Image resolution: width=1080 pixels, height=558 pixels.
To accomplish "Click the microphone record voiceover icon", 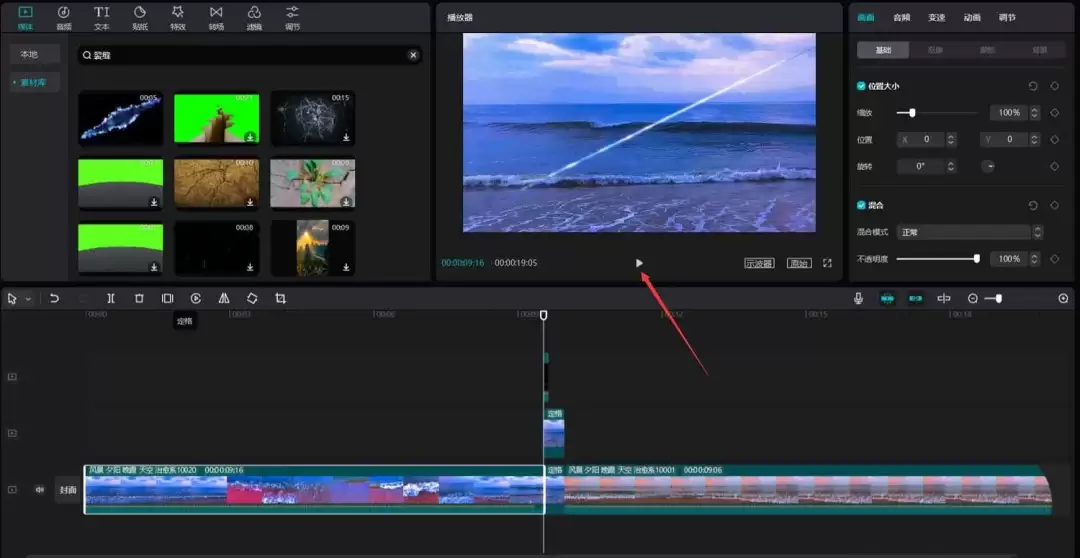I will tap(858, 298).
